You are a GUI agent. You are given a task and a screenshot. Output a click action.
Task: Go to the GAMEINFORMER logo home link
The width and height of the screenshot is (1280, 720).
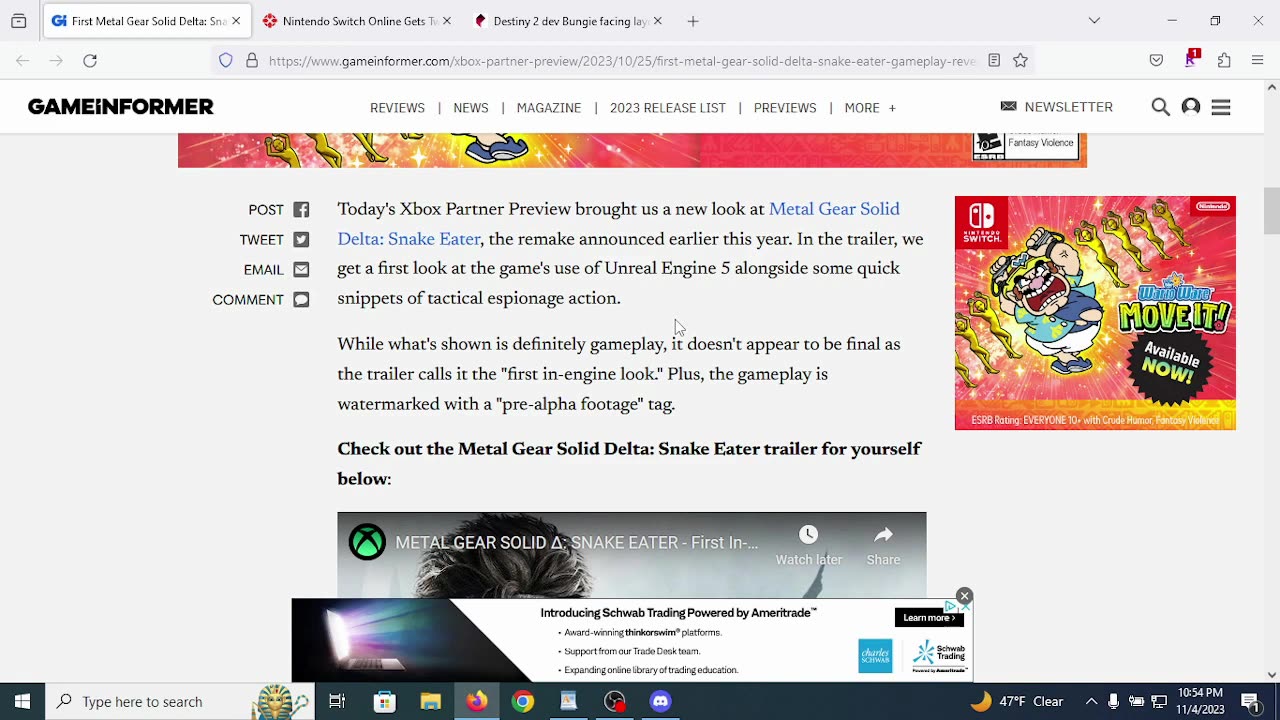click(x=121, y=107)
